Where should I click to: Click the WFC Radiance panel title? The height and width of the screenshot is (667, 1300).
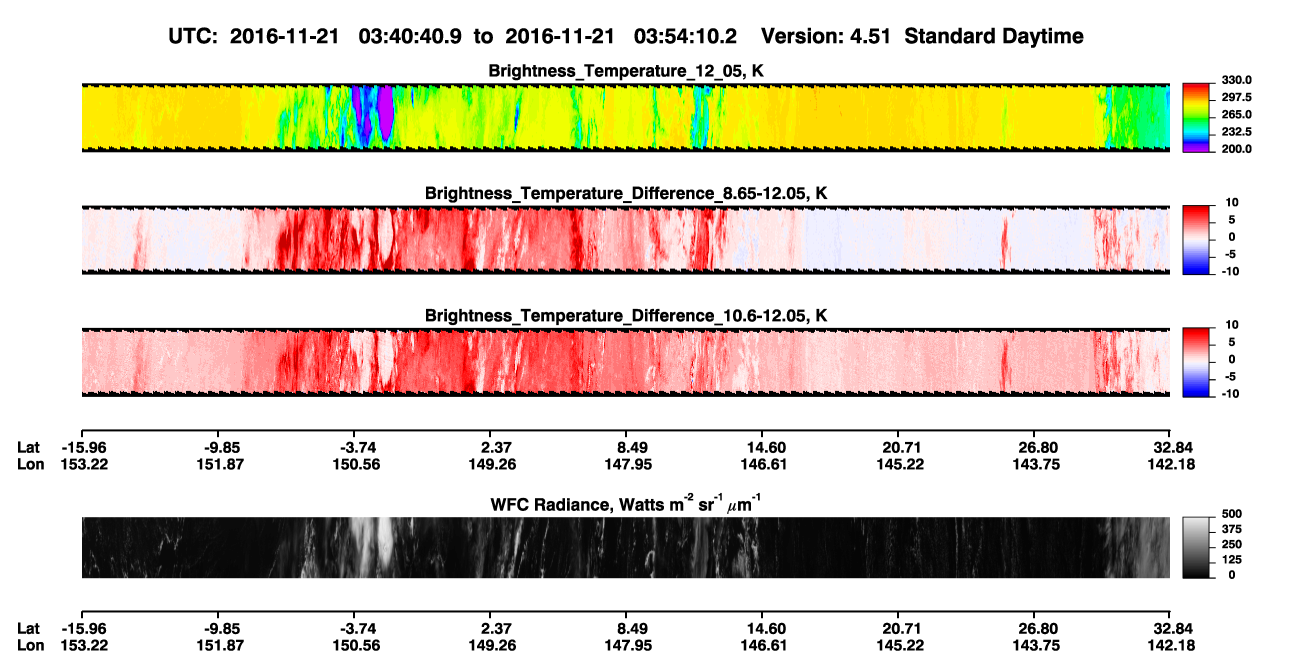click(626, 504)
